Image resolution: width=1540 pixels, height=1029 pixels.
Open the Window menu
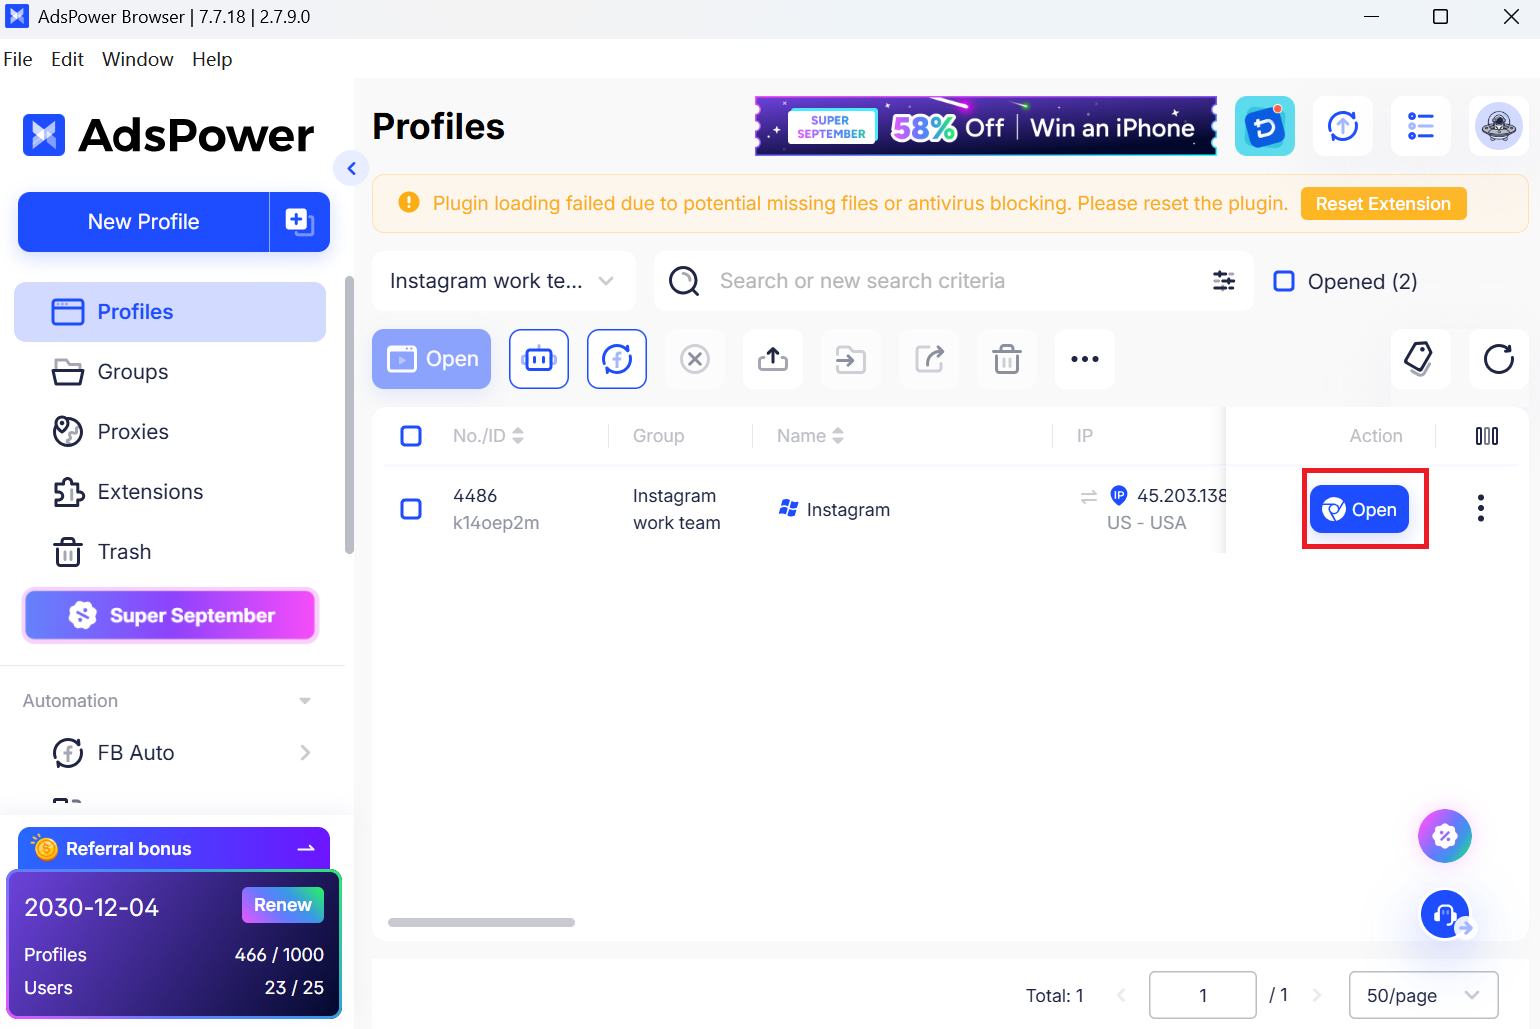[138, 59]
